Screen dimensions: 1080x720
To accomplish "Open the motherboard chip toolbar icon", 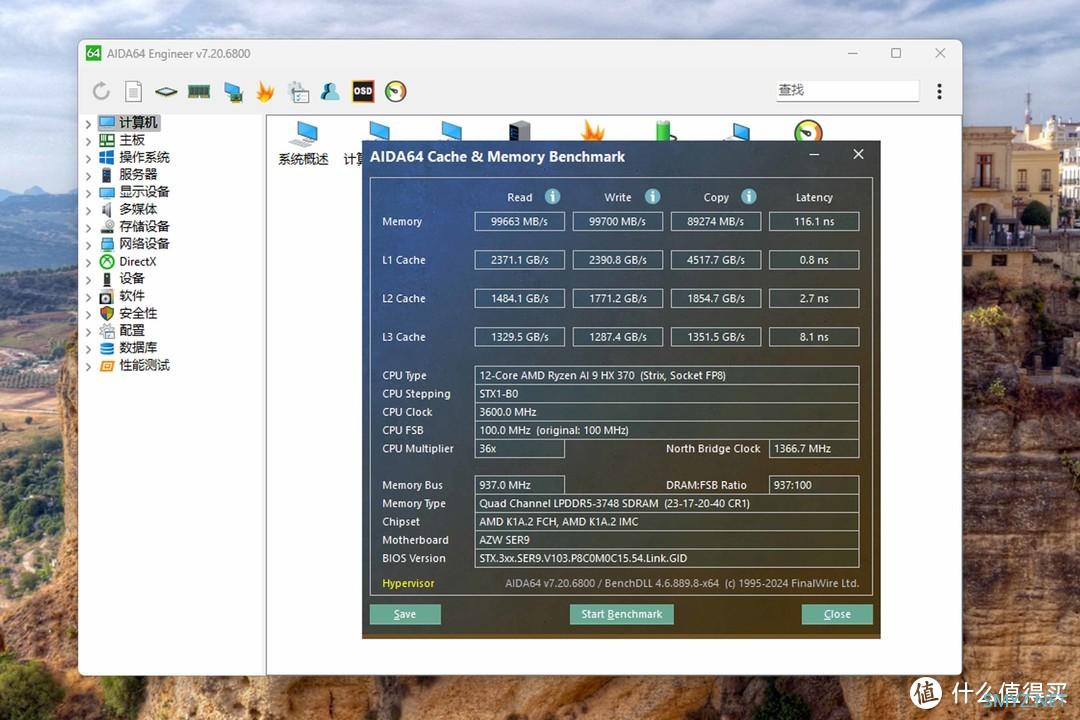I will tap(166, 91).
